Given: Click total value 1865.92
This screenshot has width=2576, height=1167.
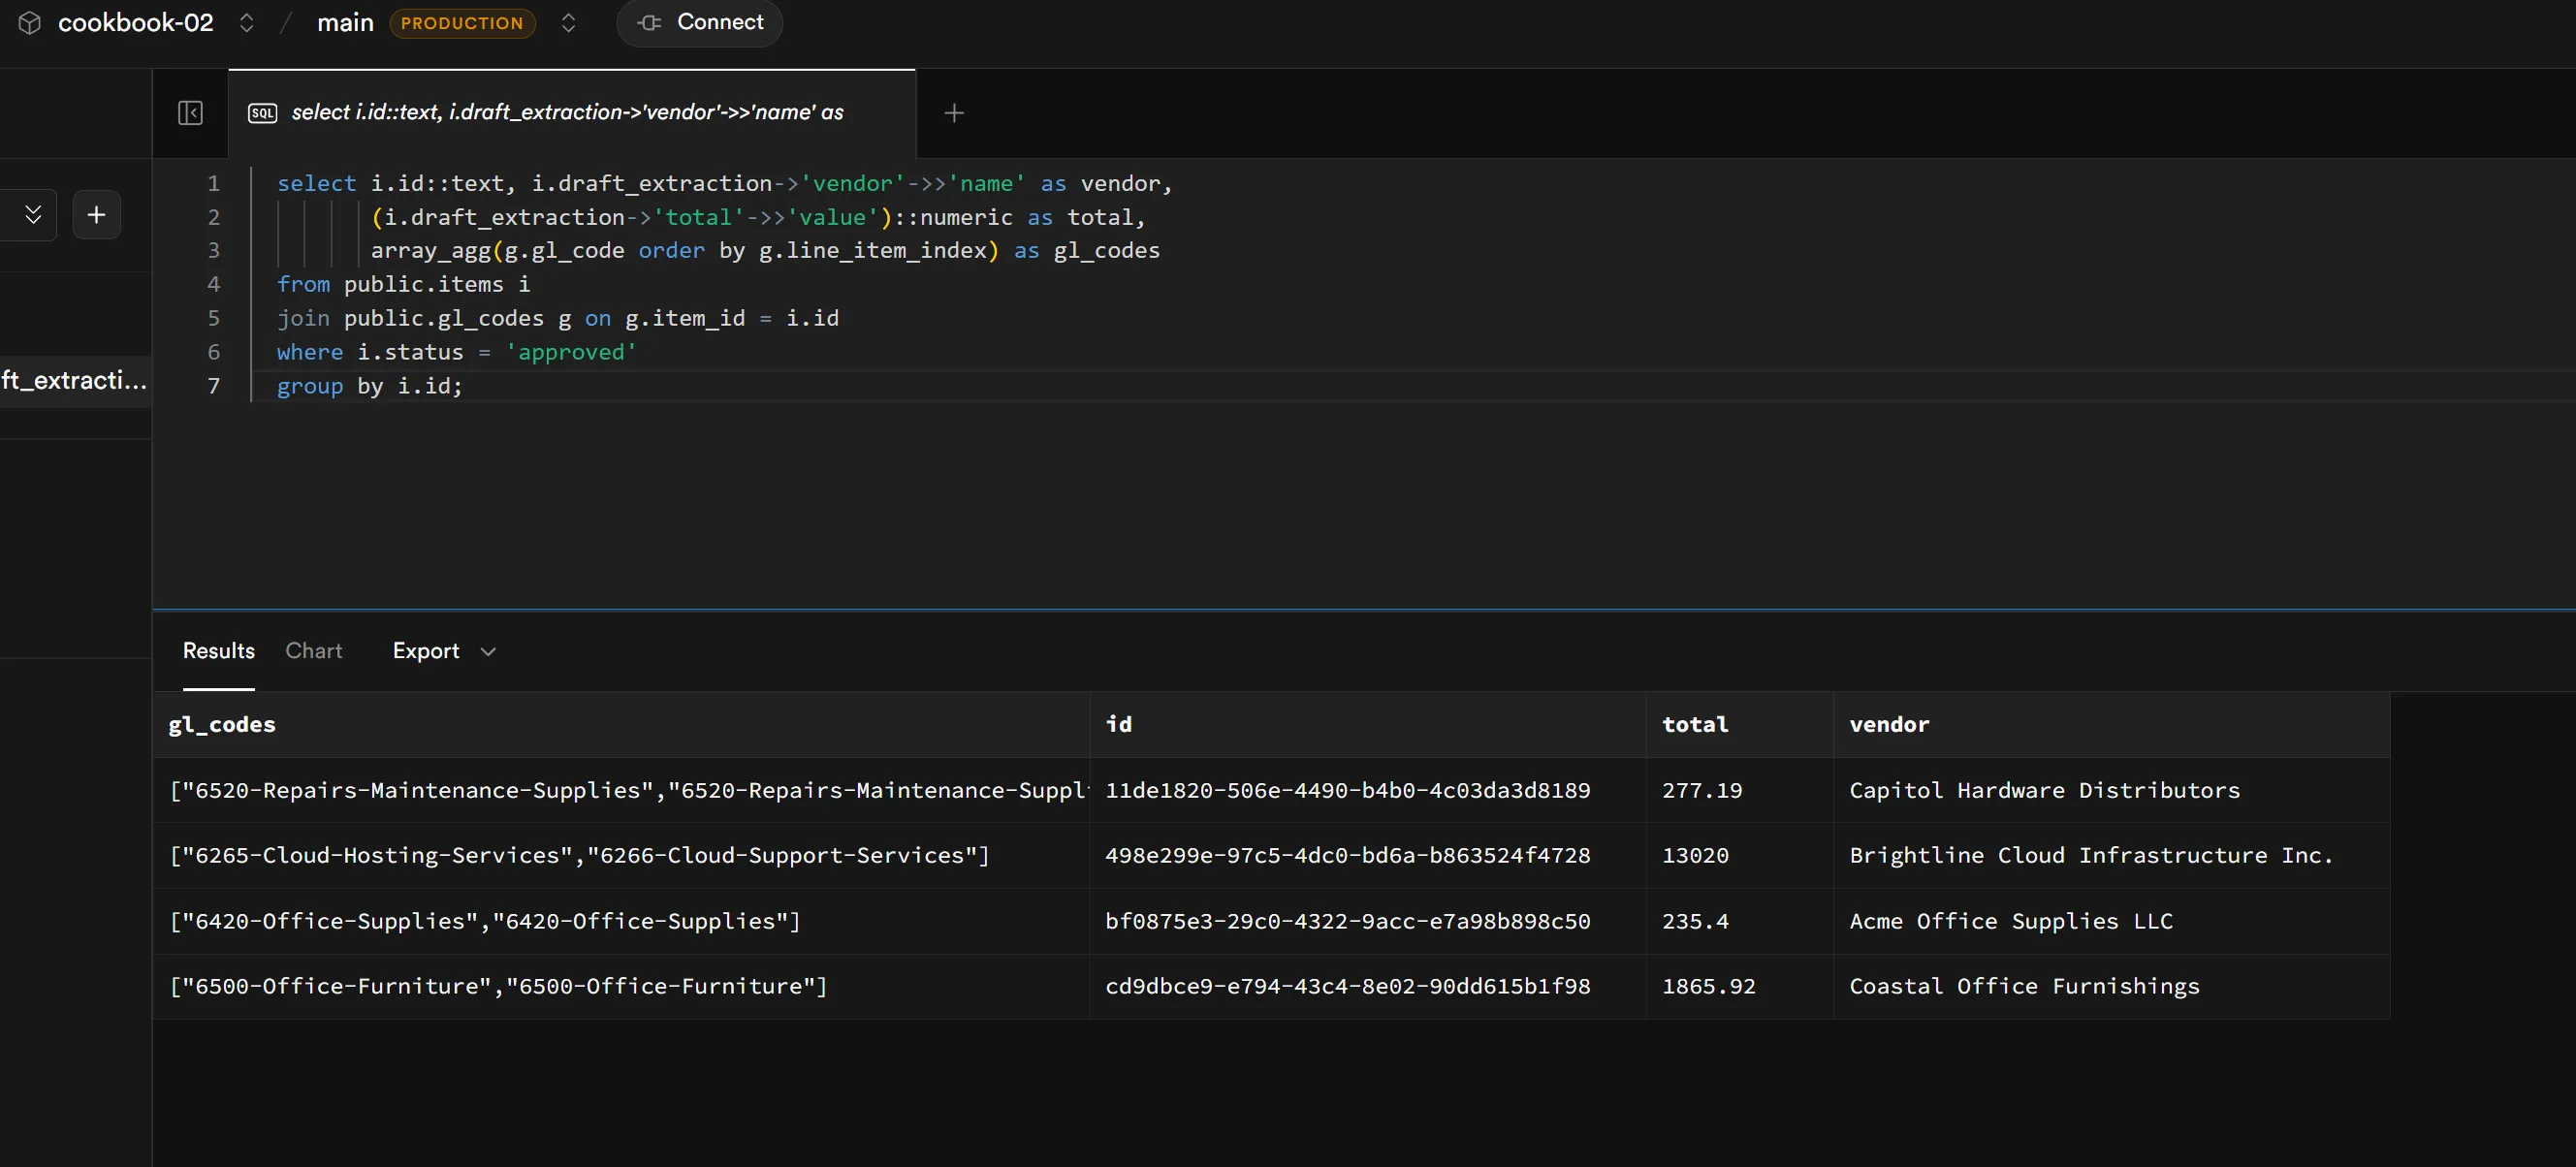Looking at the screenshot, I should point(1708,986).
